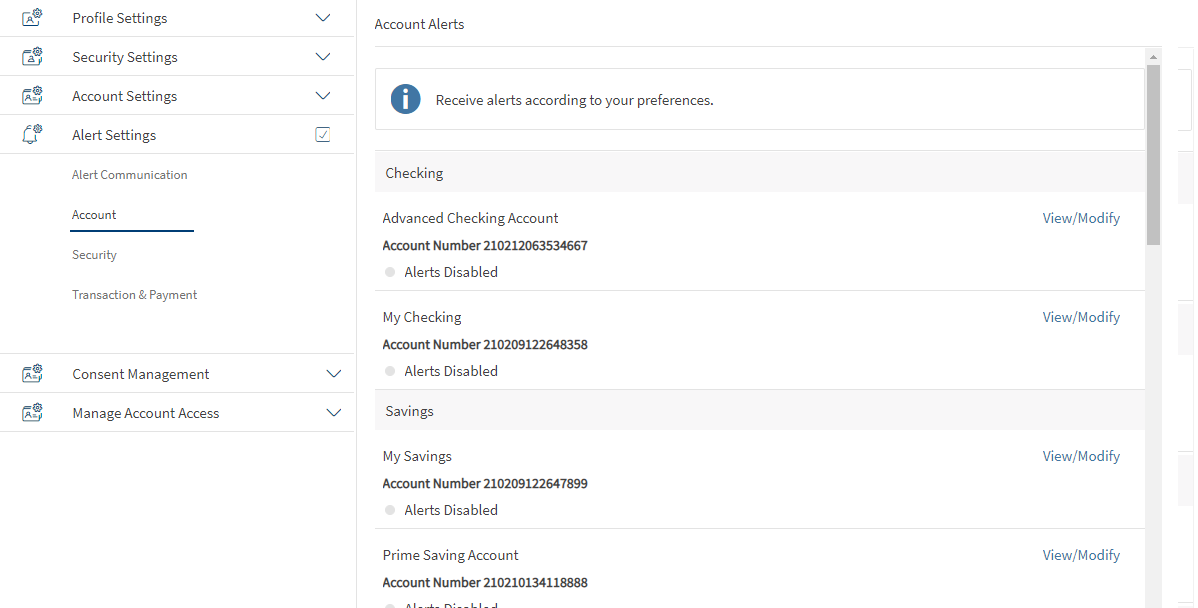This screenshot has width=1198, height=608.
Task: Click the Consent Management icon
Action: click(32, 374)
